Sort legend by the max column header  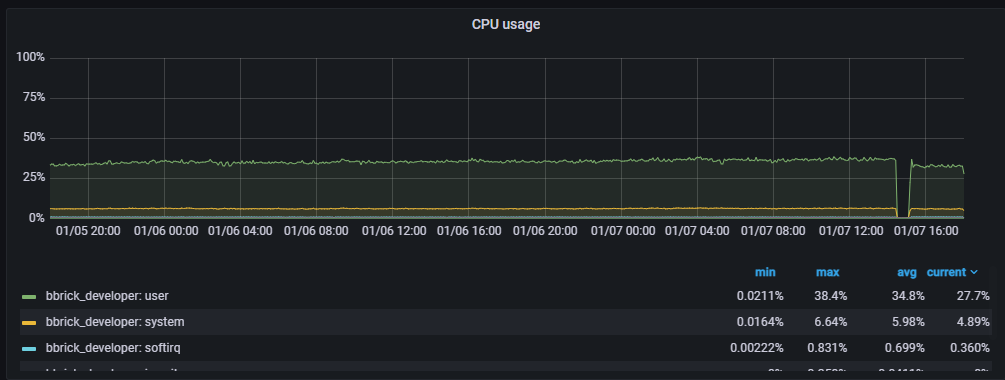(x=827, y=272)
